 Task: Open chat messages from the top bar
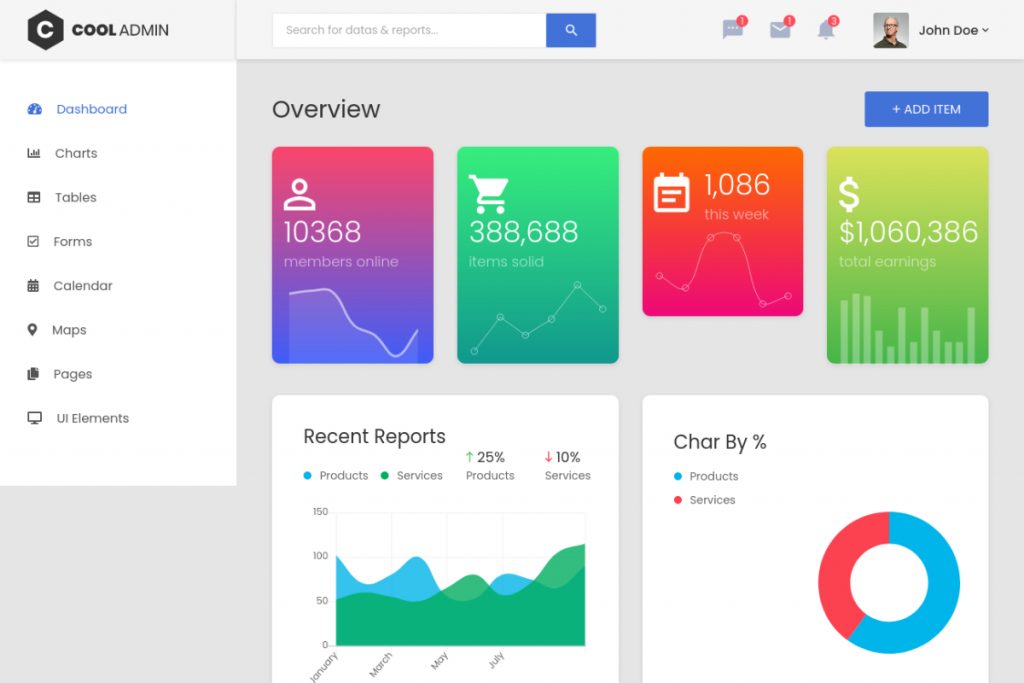733,30
